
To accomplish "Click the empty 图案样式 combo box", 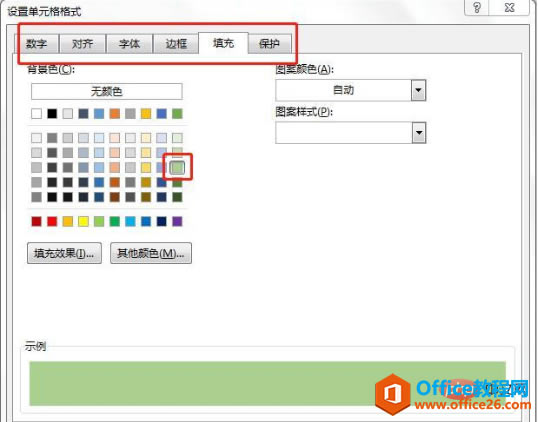I will pyautogui.click(x=350, y=132).
